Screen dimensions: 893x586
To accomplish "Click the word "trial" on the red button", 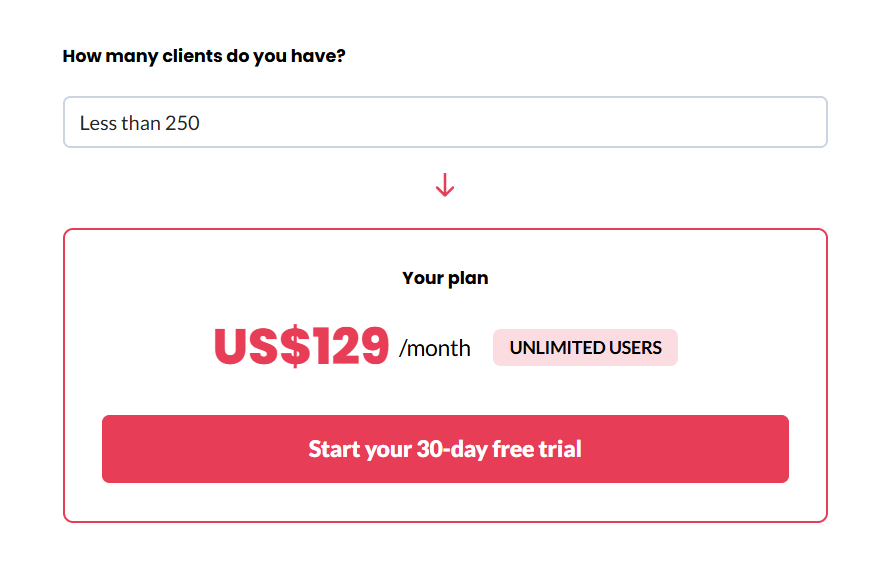I will [x=560, y=449].
